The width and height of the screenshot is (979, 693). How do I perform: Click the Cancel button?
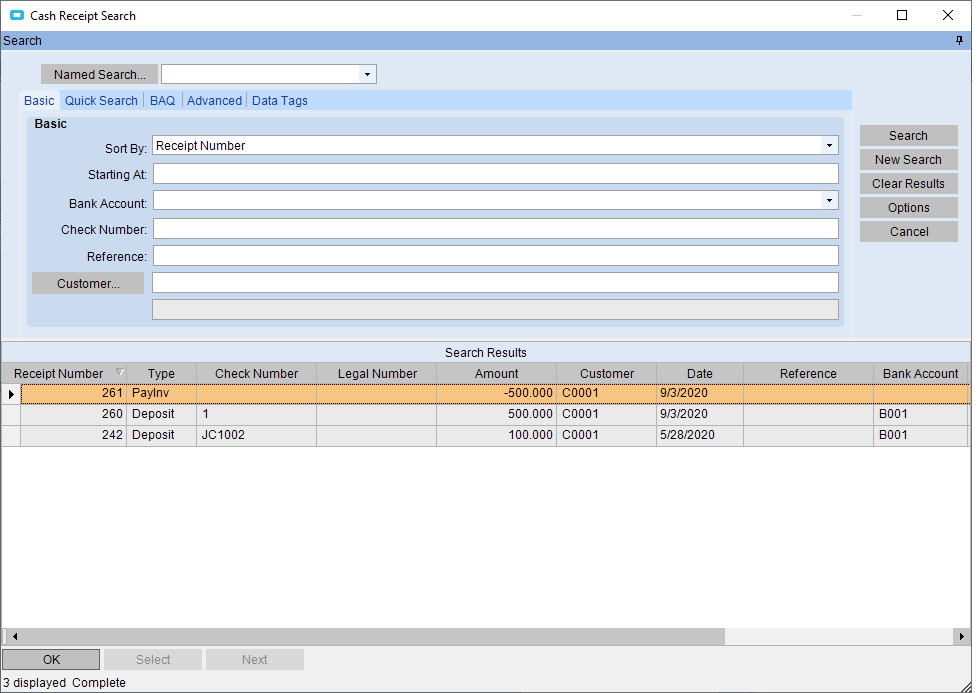908,232
